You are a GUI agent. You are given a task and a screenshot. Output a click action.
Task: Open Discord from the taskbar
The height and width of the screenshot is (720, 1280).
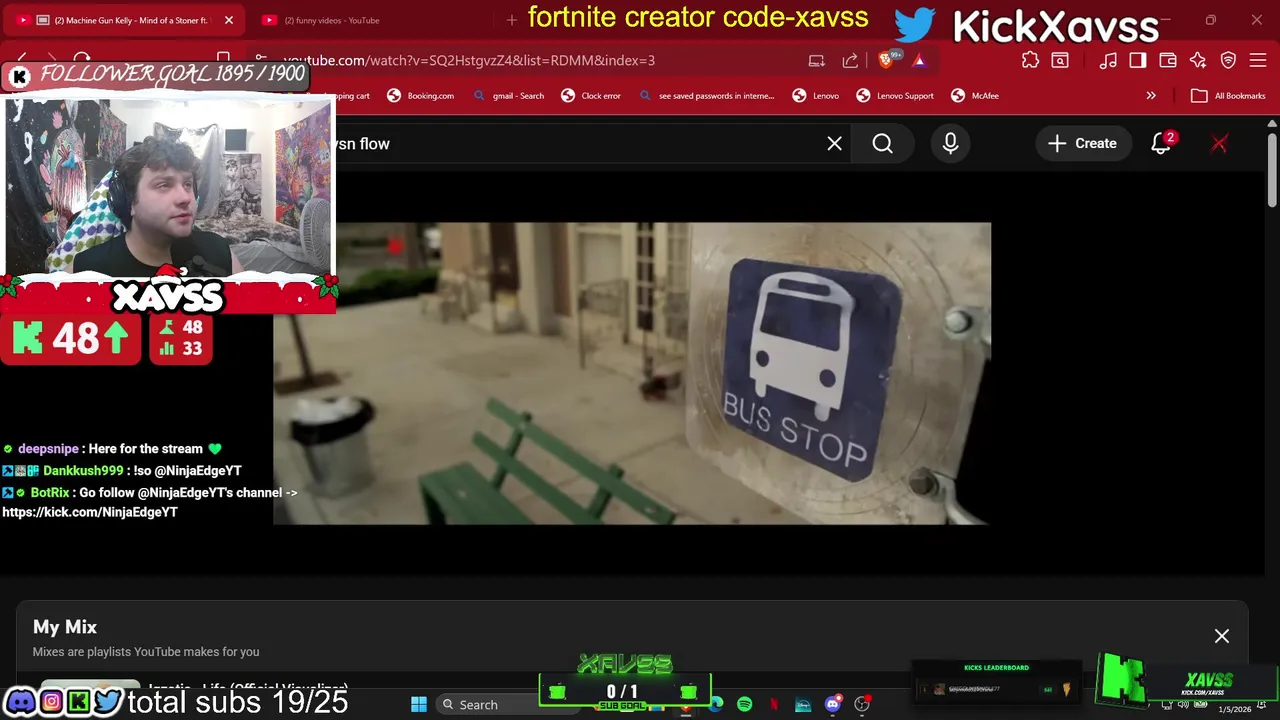click(832, 705)
